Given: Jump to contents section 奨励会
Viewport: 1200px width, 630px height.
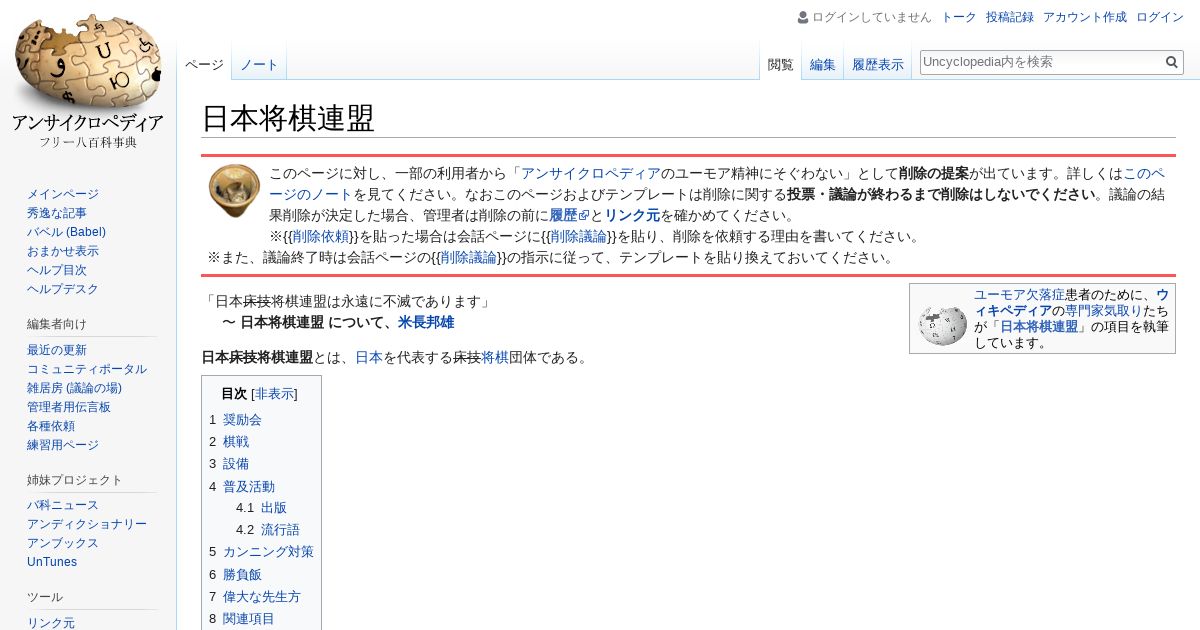Looking at the screenshot, I should click(x=242, y=420).
